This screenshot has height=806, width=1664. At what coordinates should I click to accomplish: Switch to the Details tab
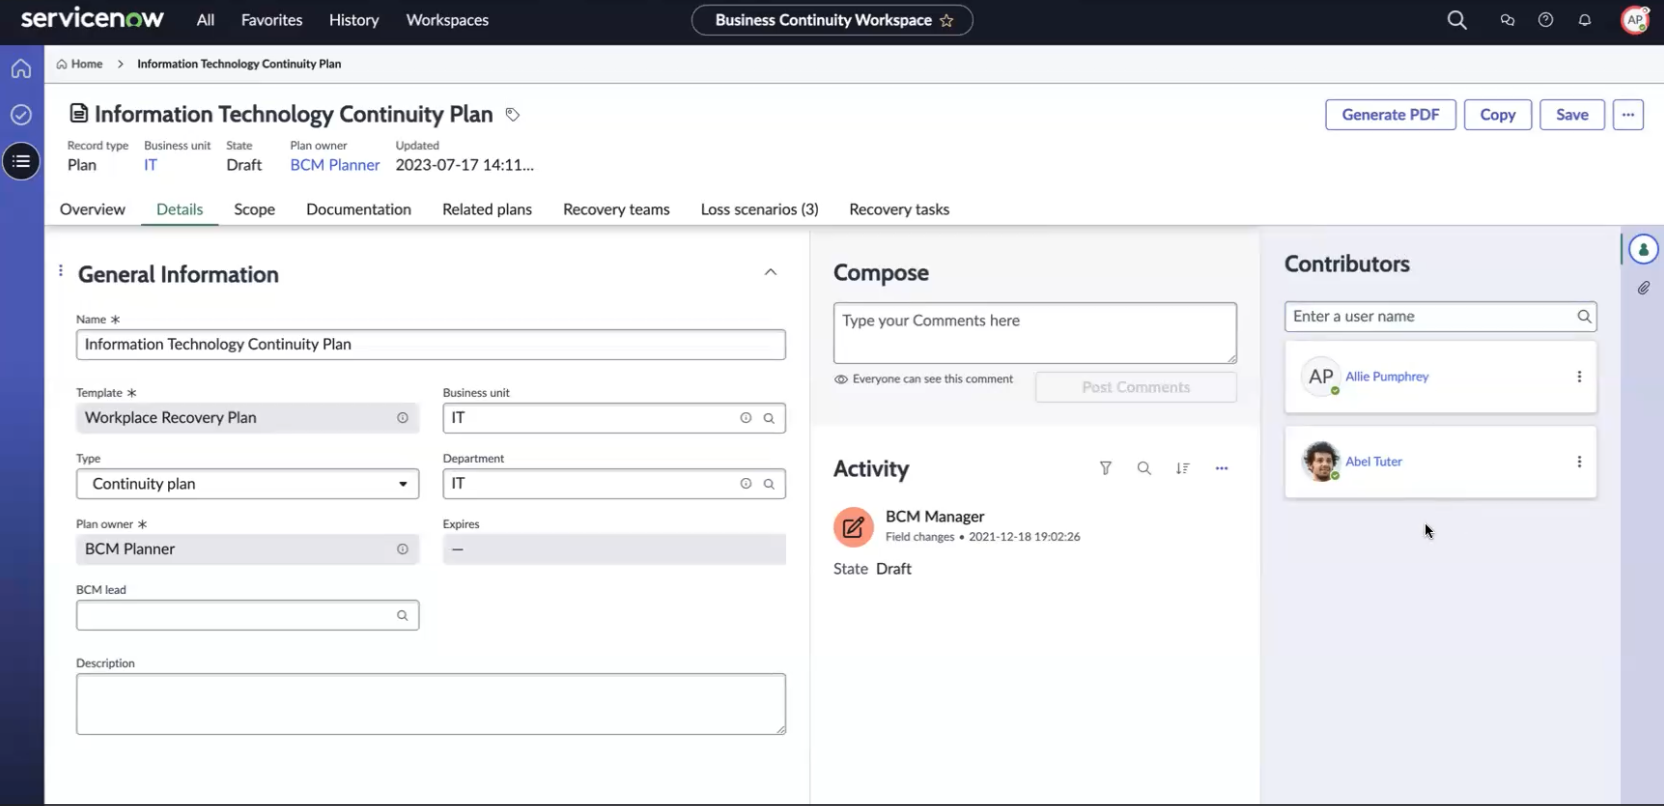point(179,209)
